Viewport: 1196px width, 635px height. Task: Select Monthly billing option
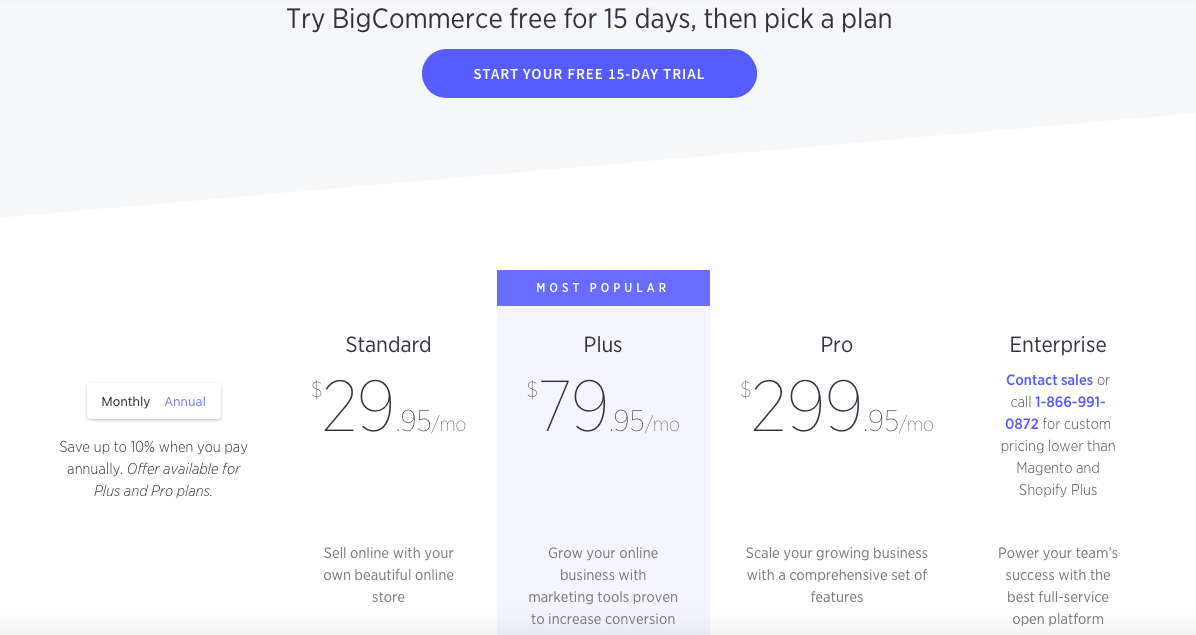coord(125,402)
